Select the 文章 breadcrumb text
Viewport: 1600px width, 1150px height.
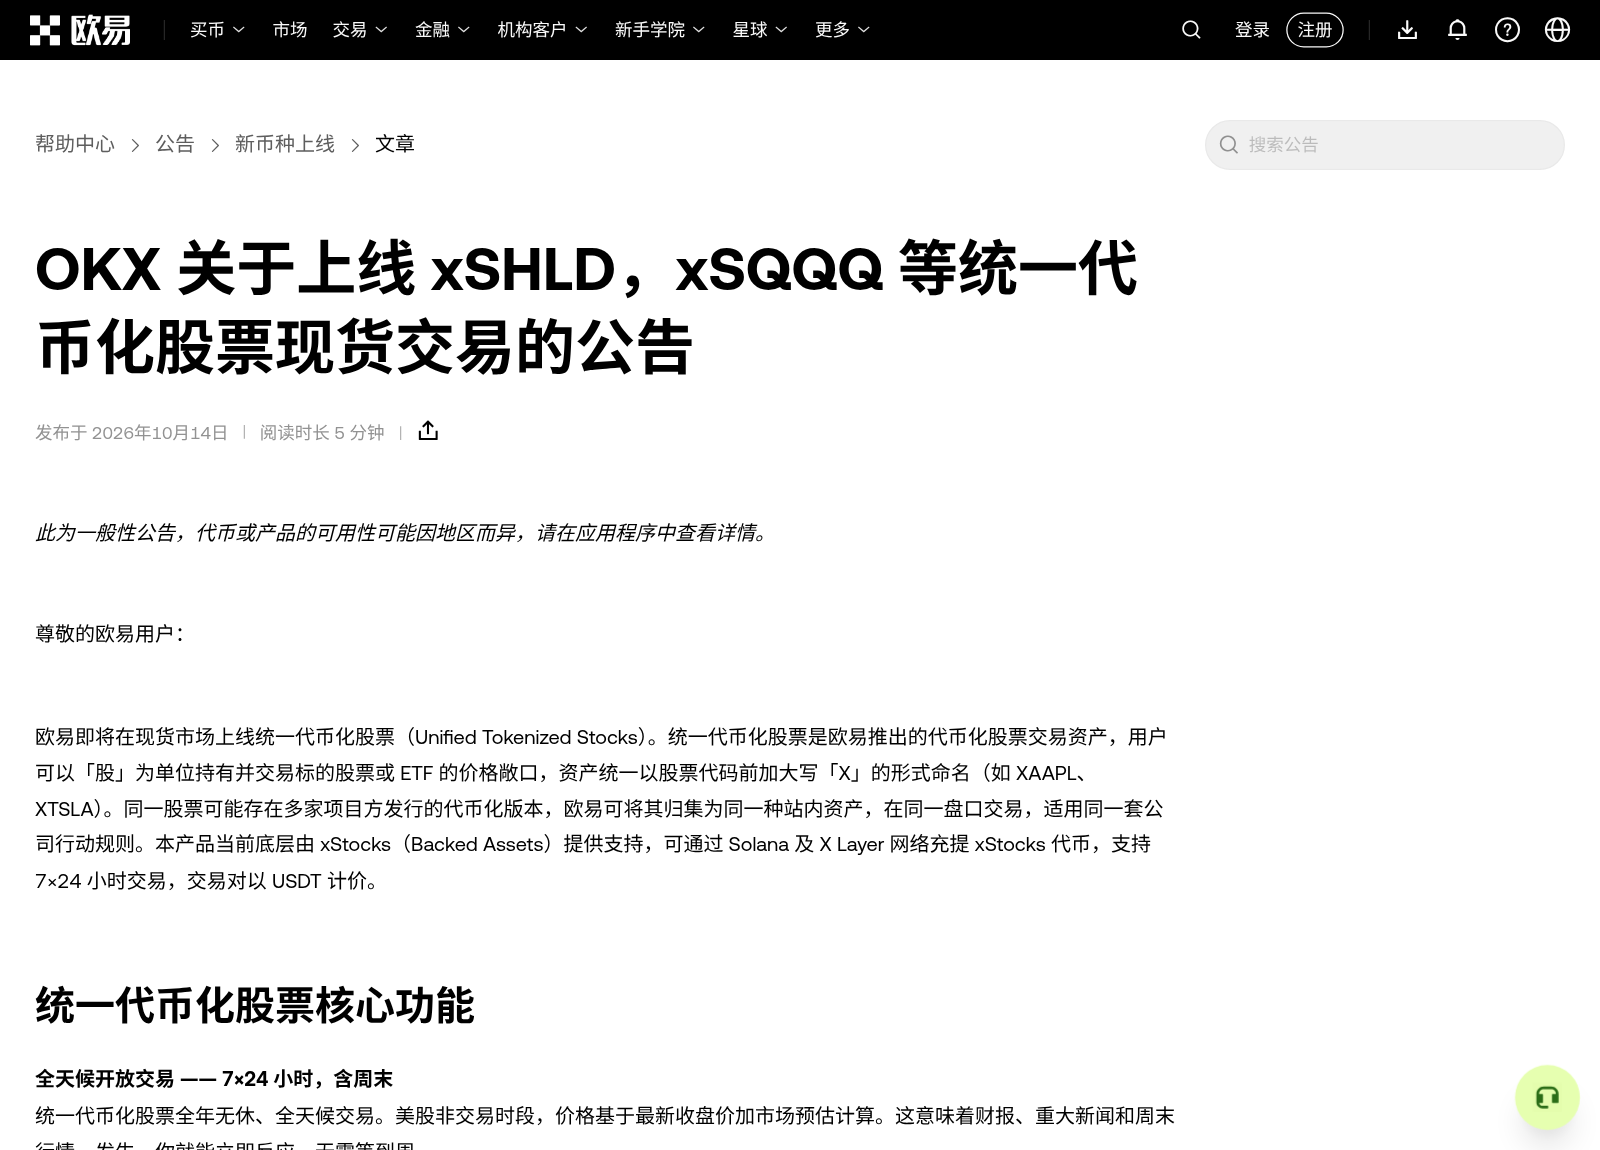pyautogui.click(x=395, y=144)
